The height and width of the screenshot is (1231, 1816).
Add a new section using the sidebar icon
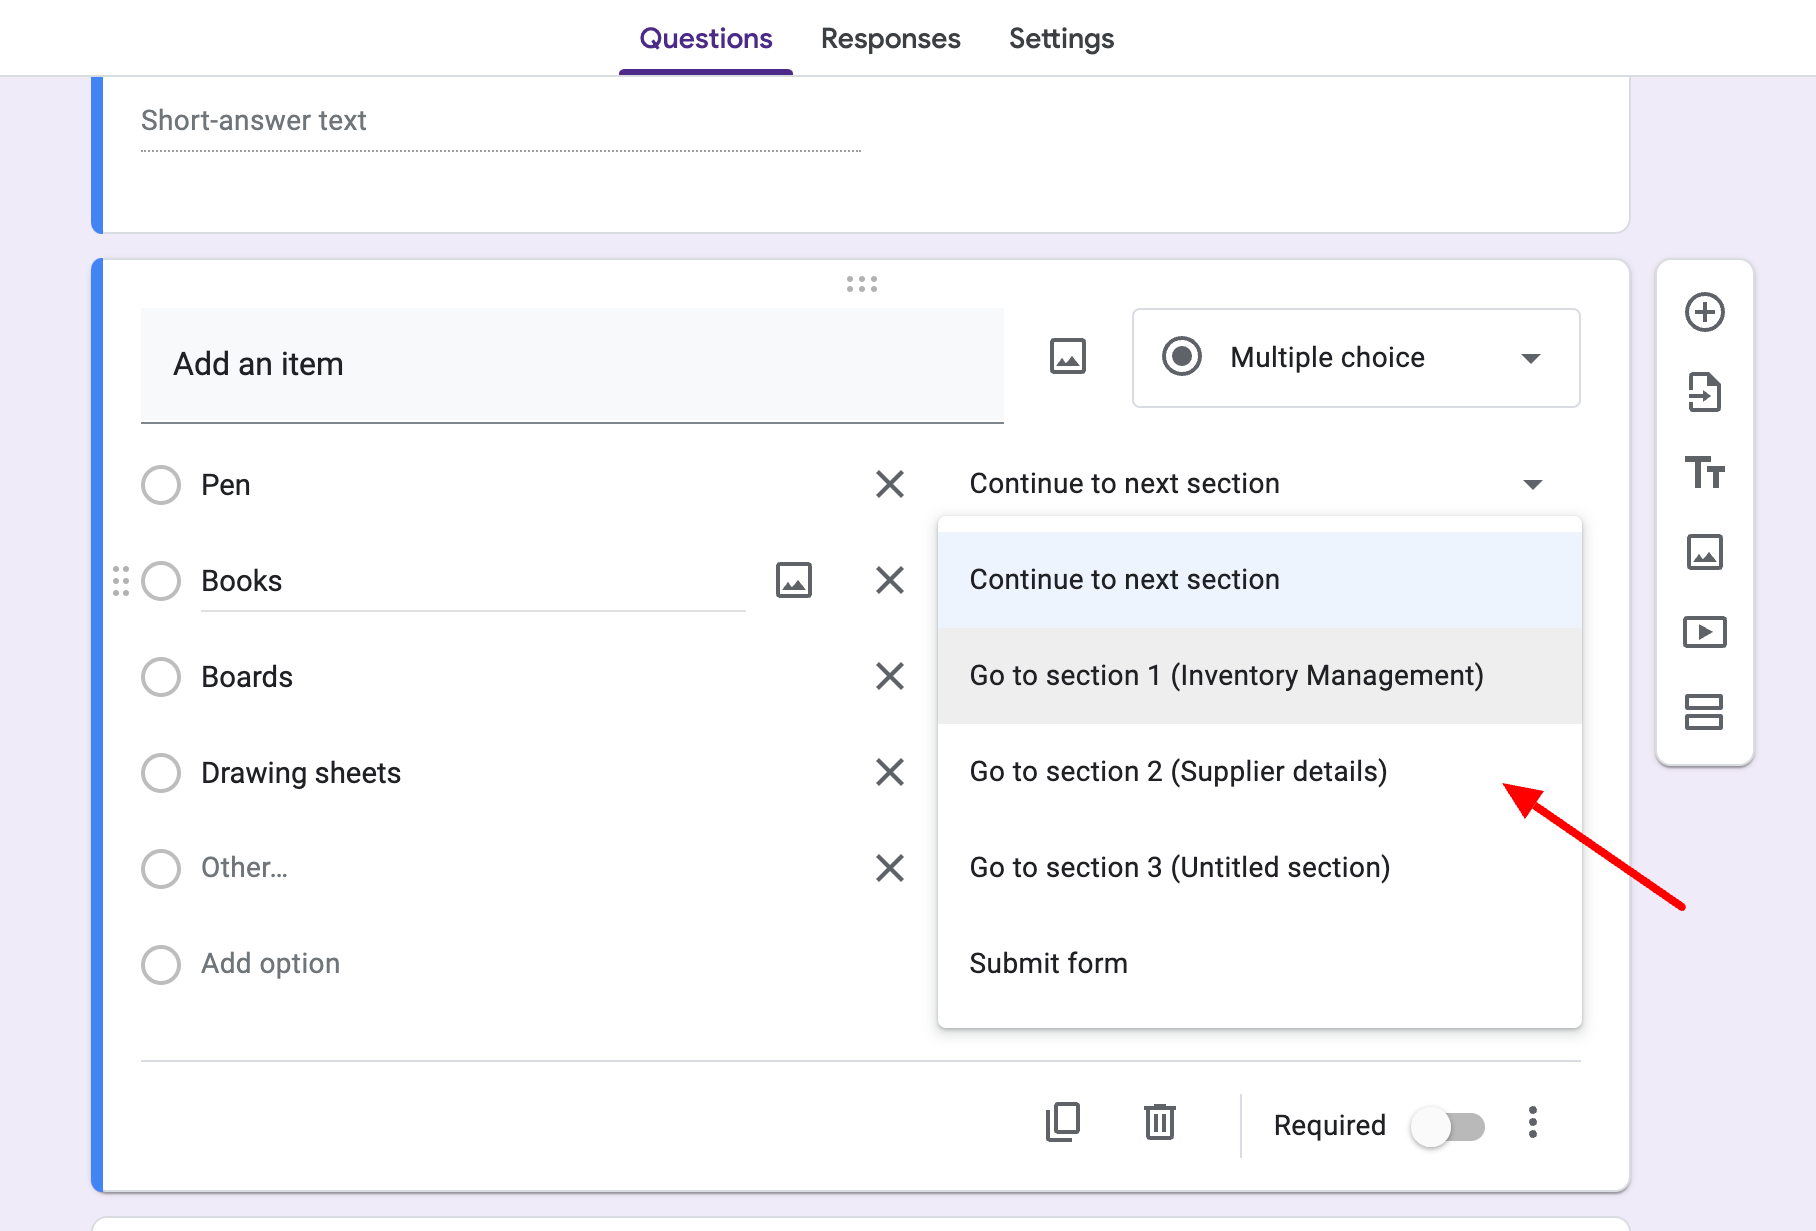(x=1704, y=713)
